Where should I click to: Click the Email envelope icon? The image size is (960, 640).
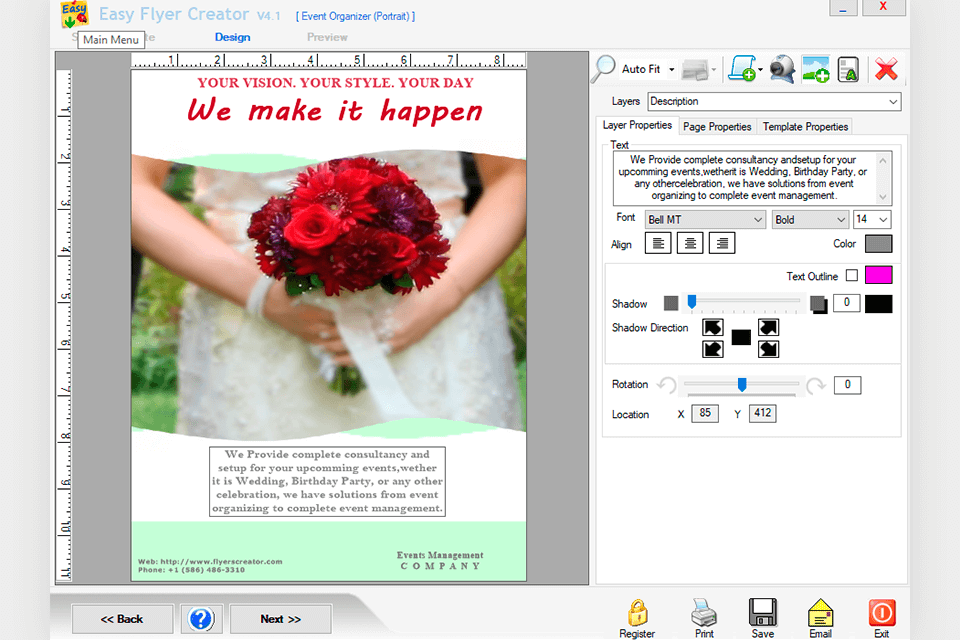820,612
